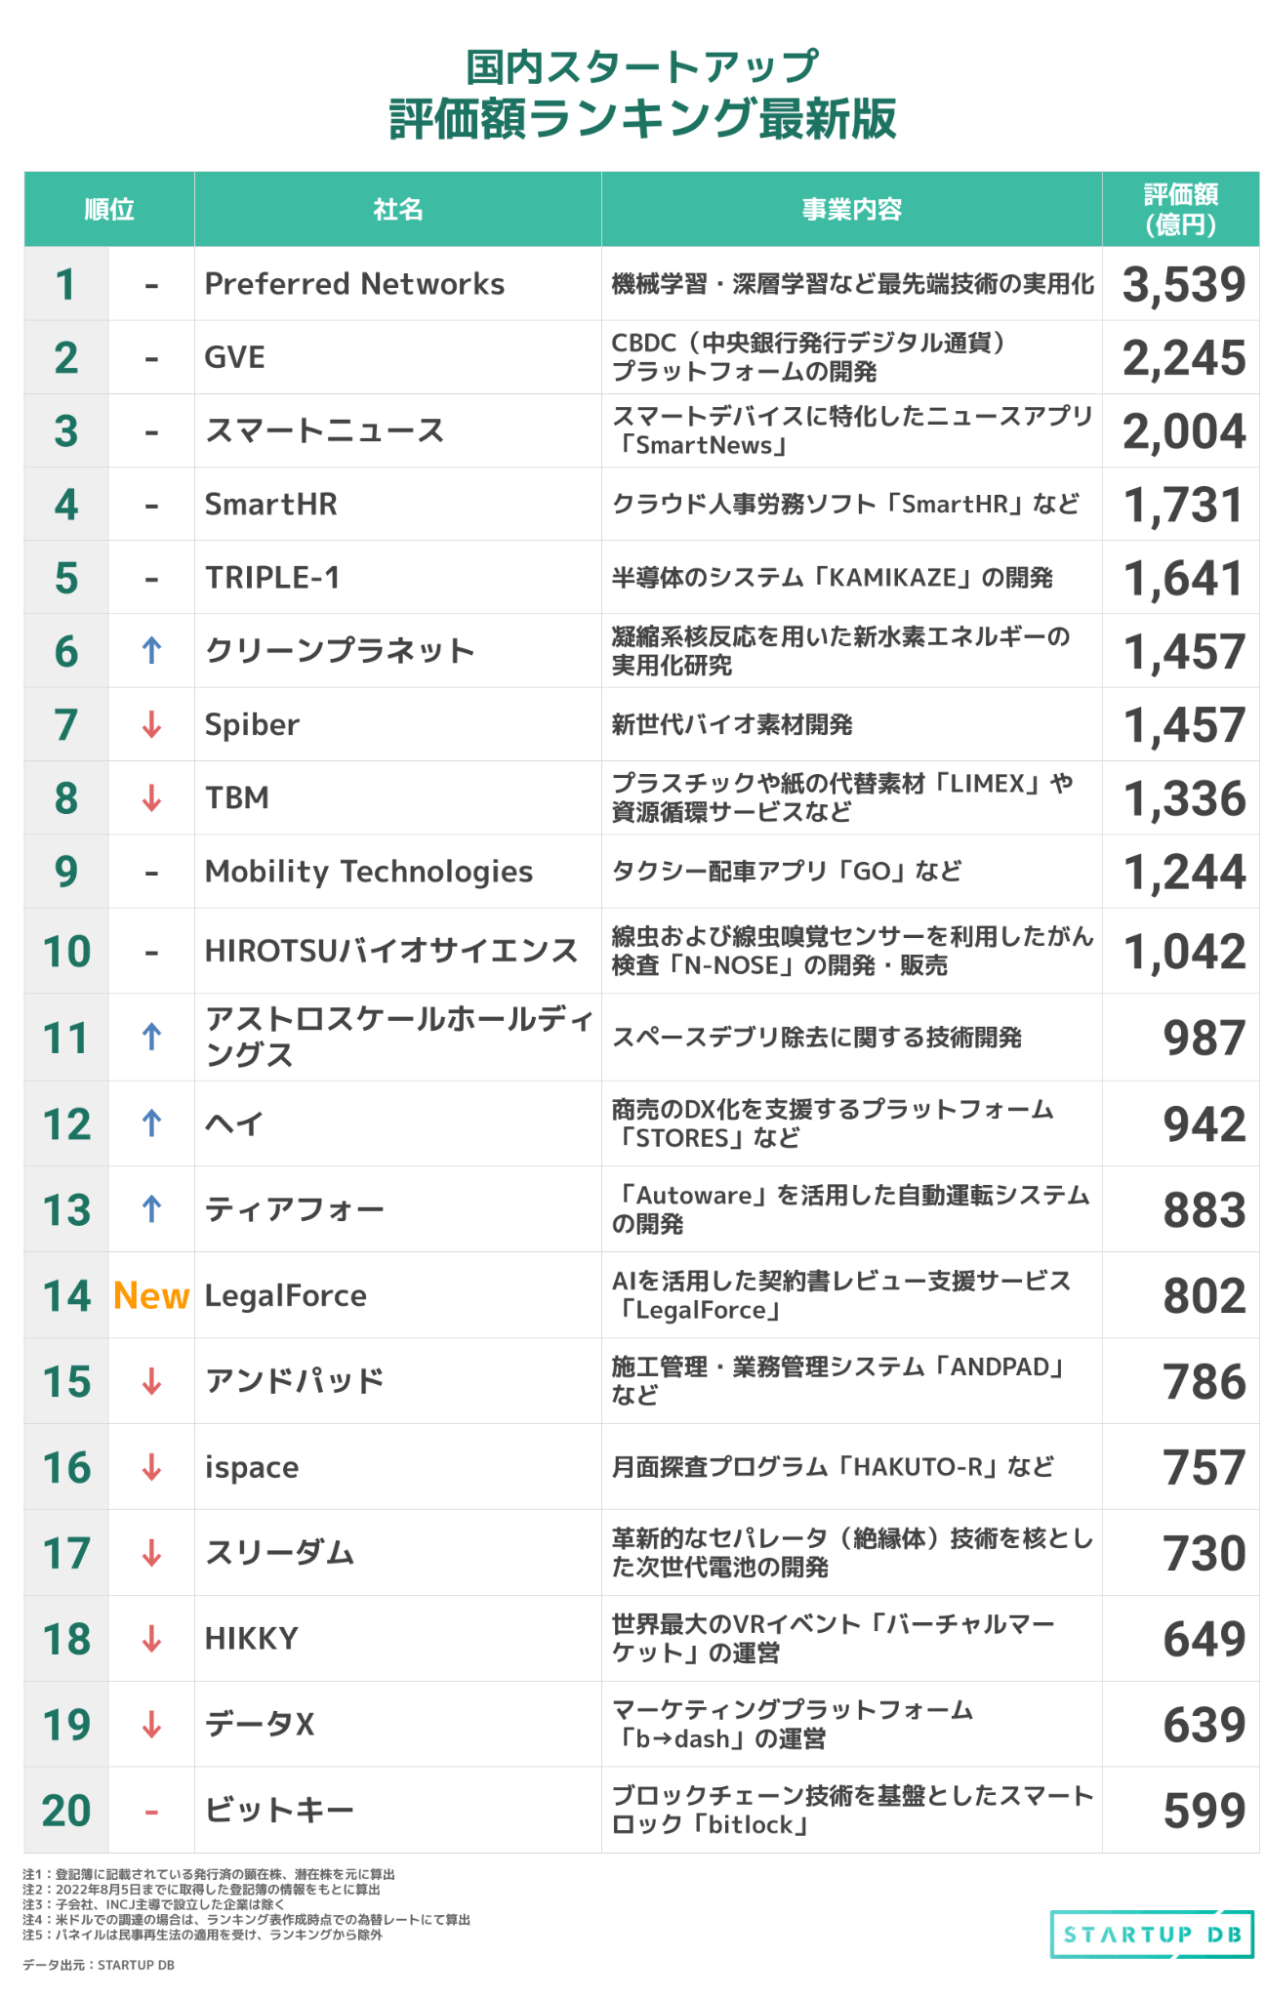Click the 順位 column header
The width and height of the screenshot is (1285, 1999).
coord(109,209)
